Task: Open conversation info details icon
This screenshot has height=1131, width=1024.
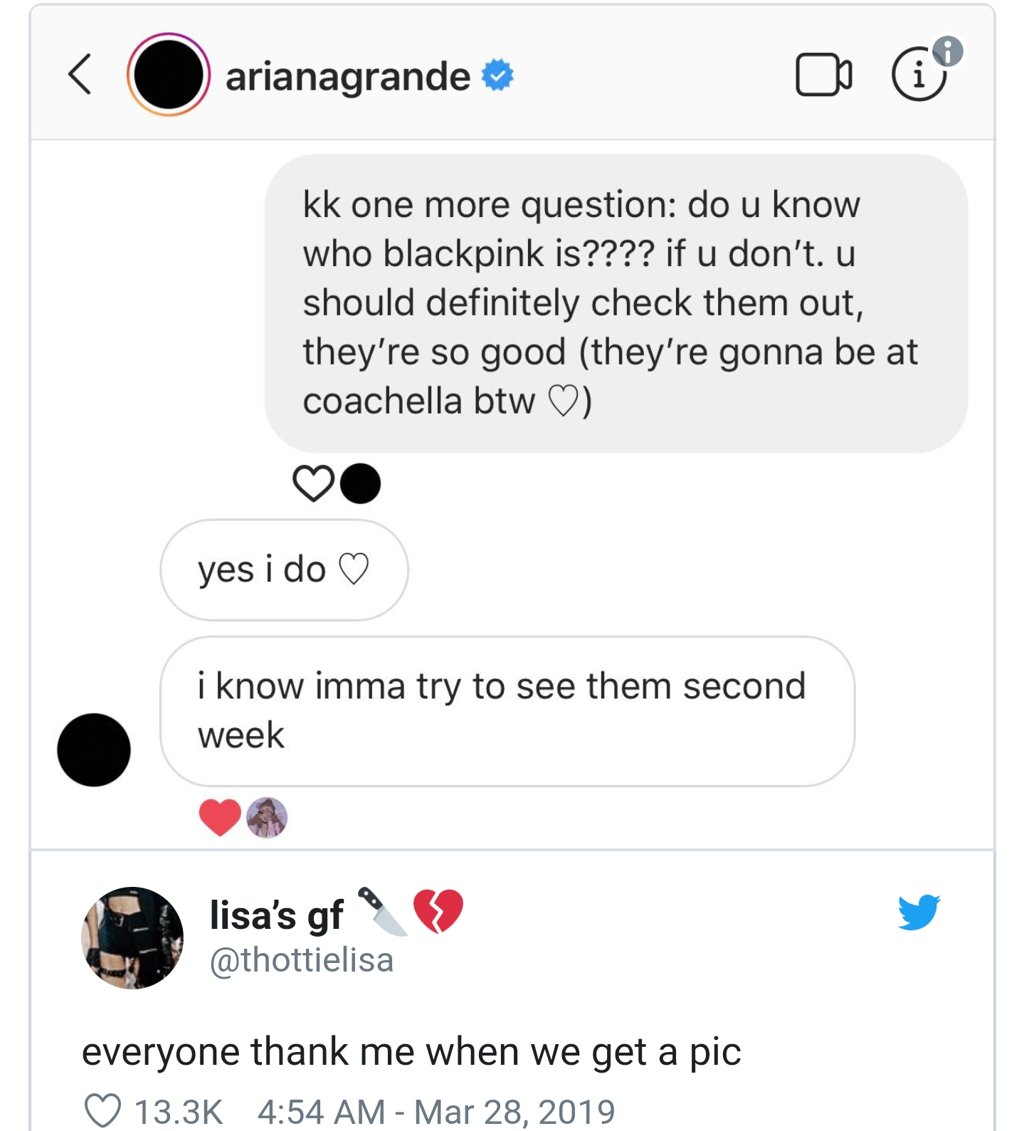Action: [919, 78]
